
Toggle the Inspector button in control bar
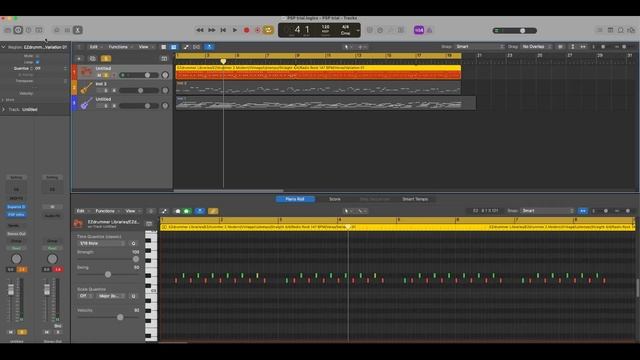point(18,30)
